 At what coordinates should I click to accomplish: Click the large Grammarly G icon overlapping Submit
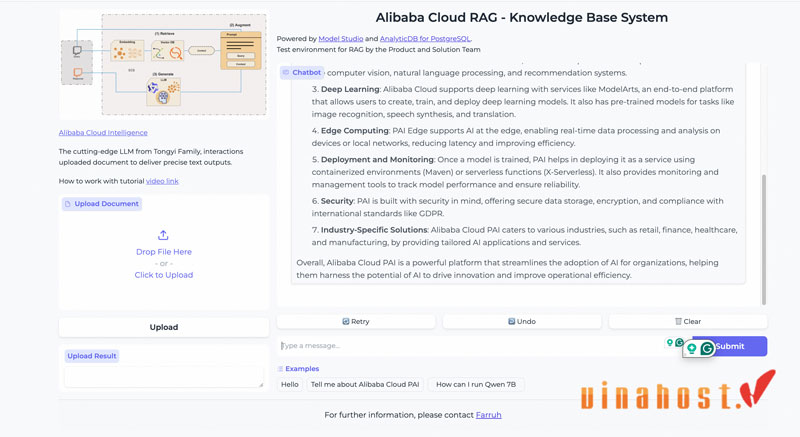coord(707,348)
